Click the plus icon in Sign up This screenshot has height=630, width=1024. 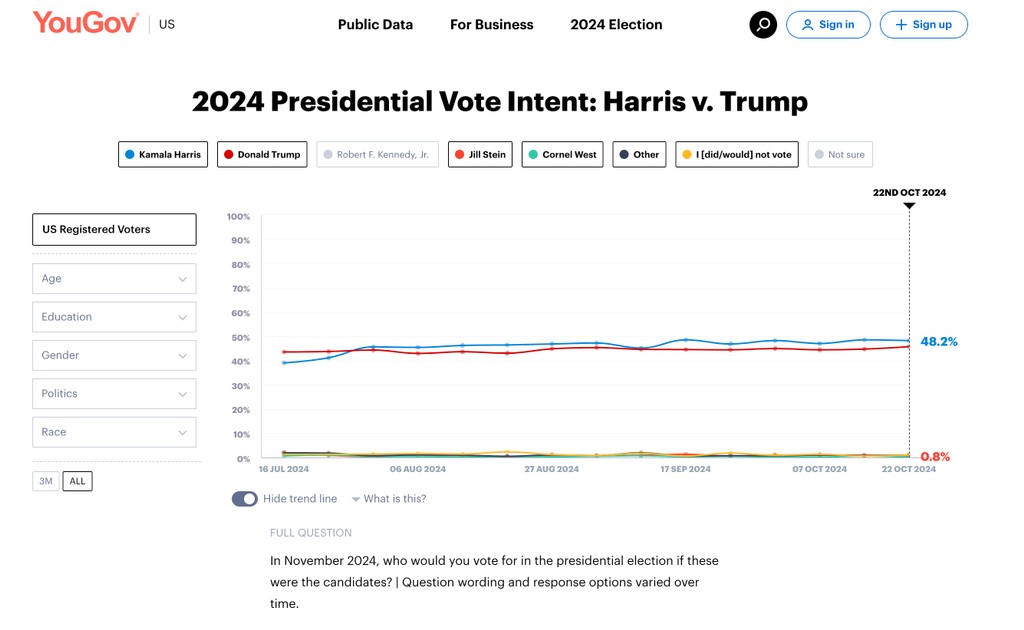click(901, 25)
